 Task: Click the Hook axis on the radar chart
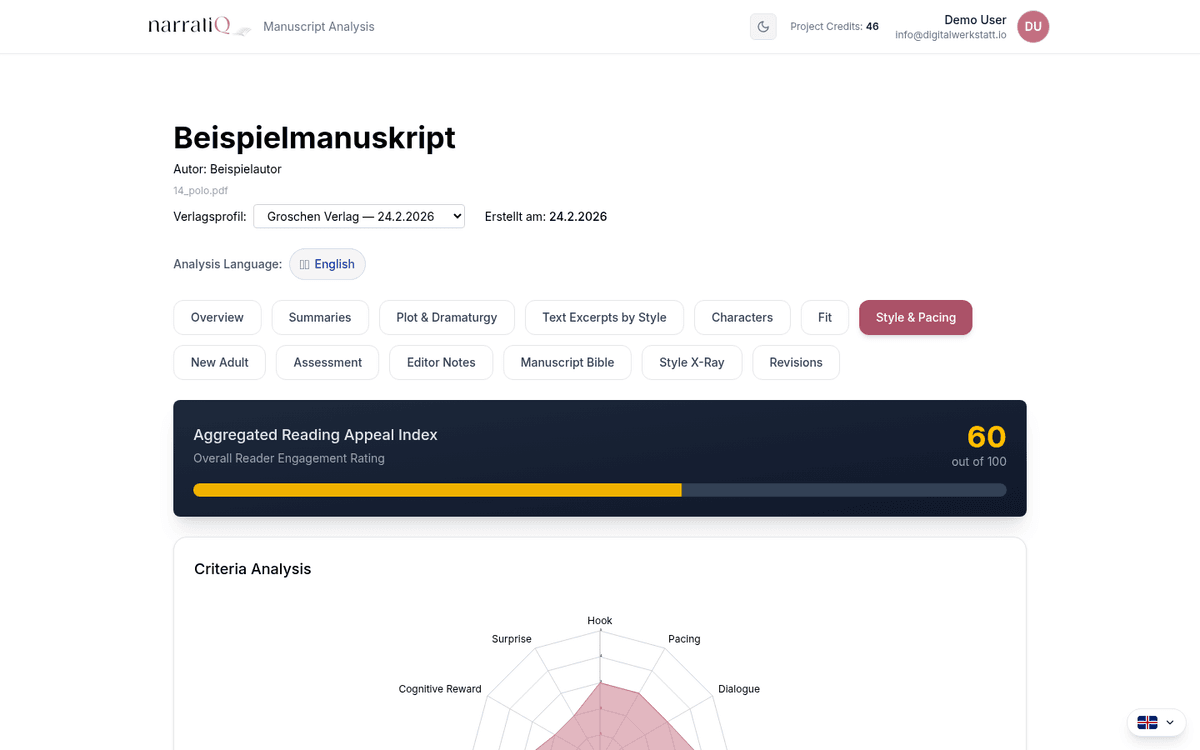tap(599, 620)
